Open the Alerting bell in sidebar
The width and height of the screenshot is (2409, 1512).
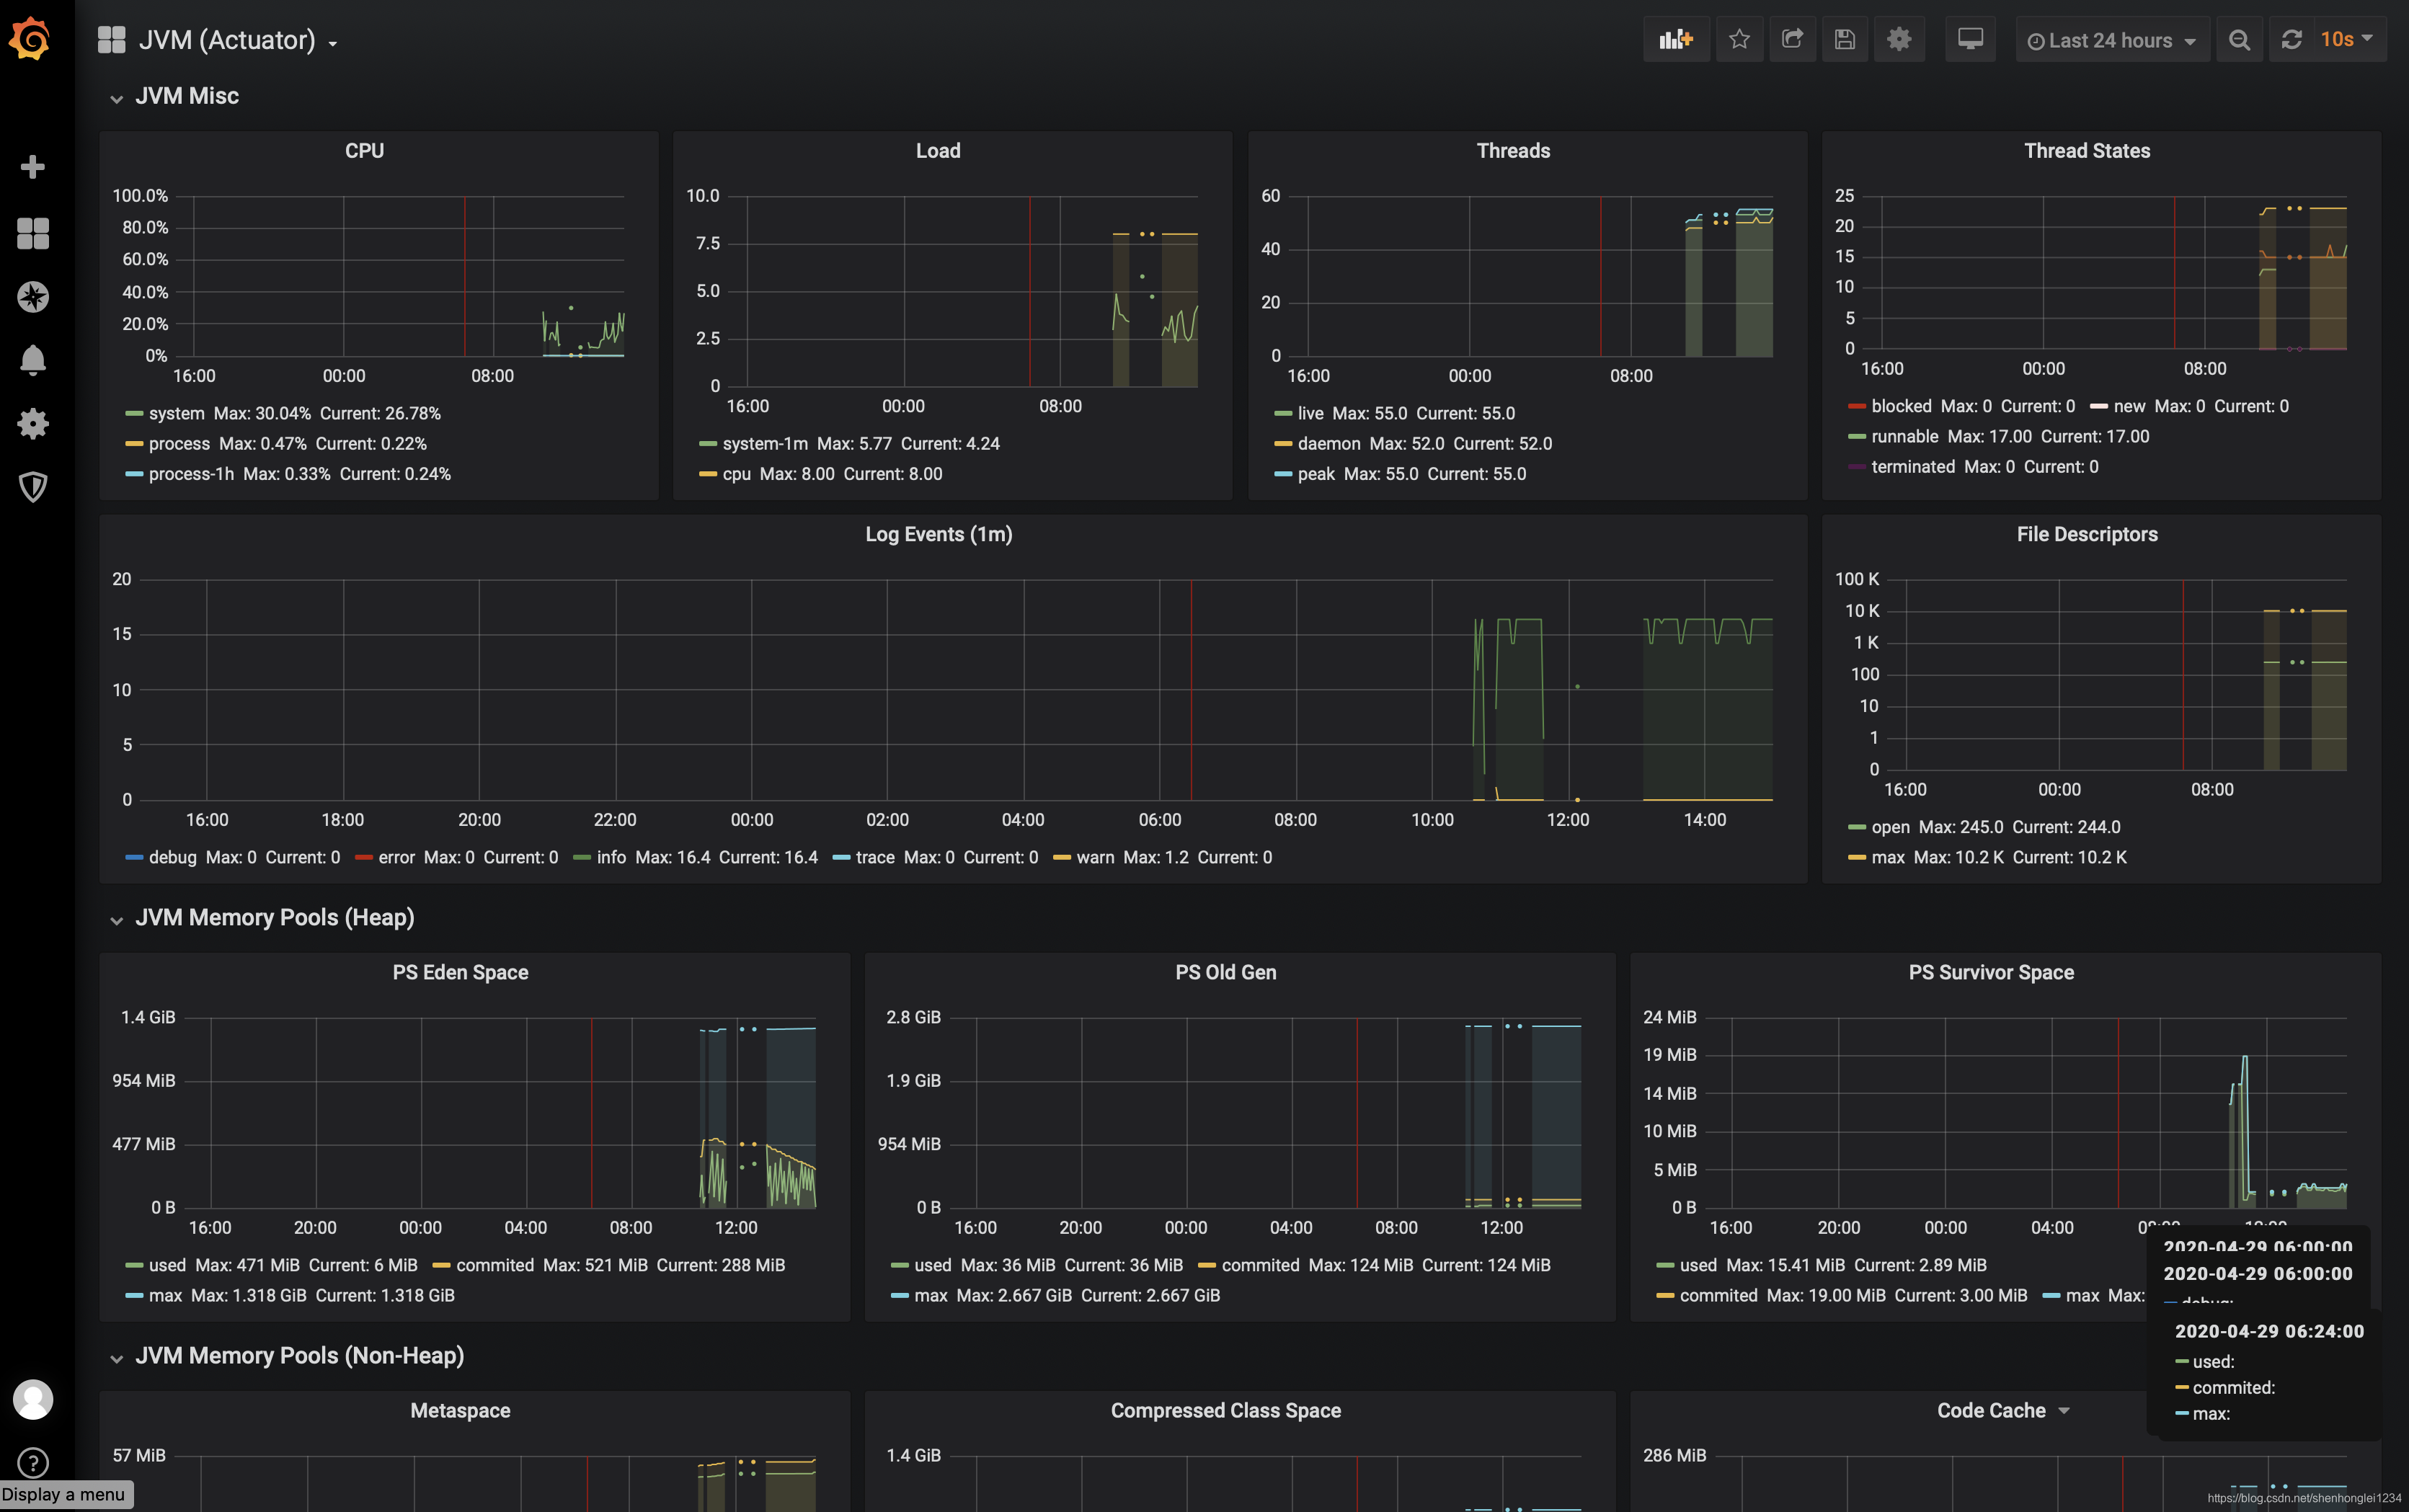pyautogui.click(x=33, y=360)
